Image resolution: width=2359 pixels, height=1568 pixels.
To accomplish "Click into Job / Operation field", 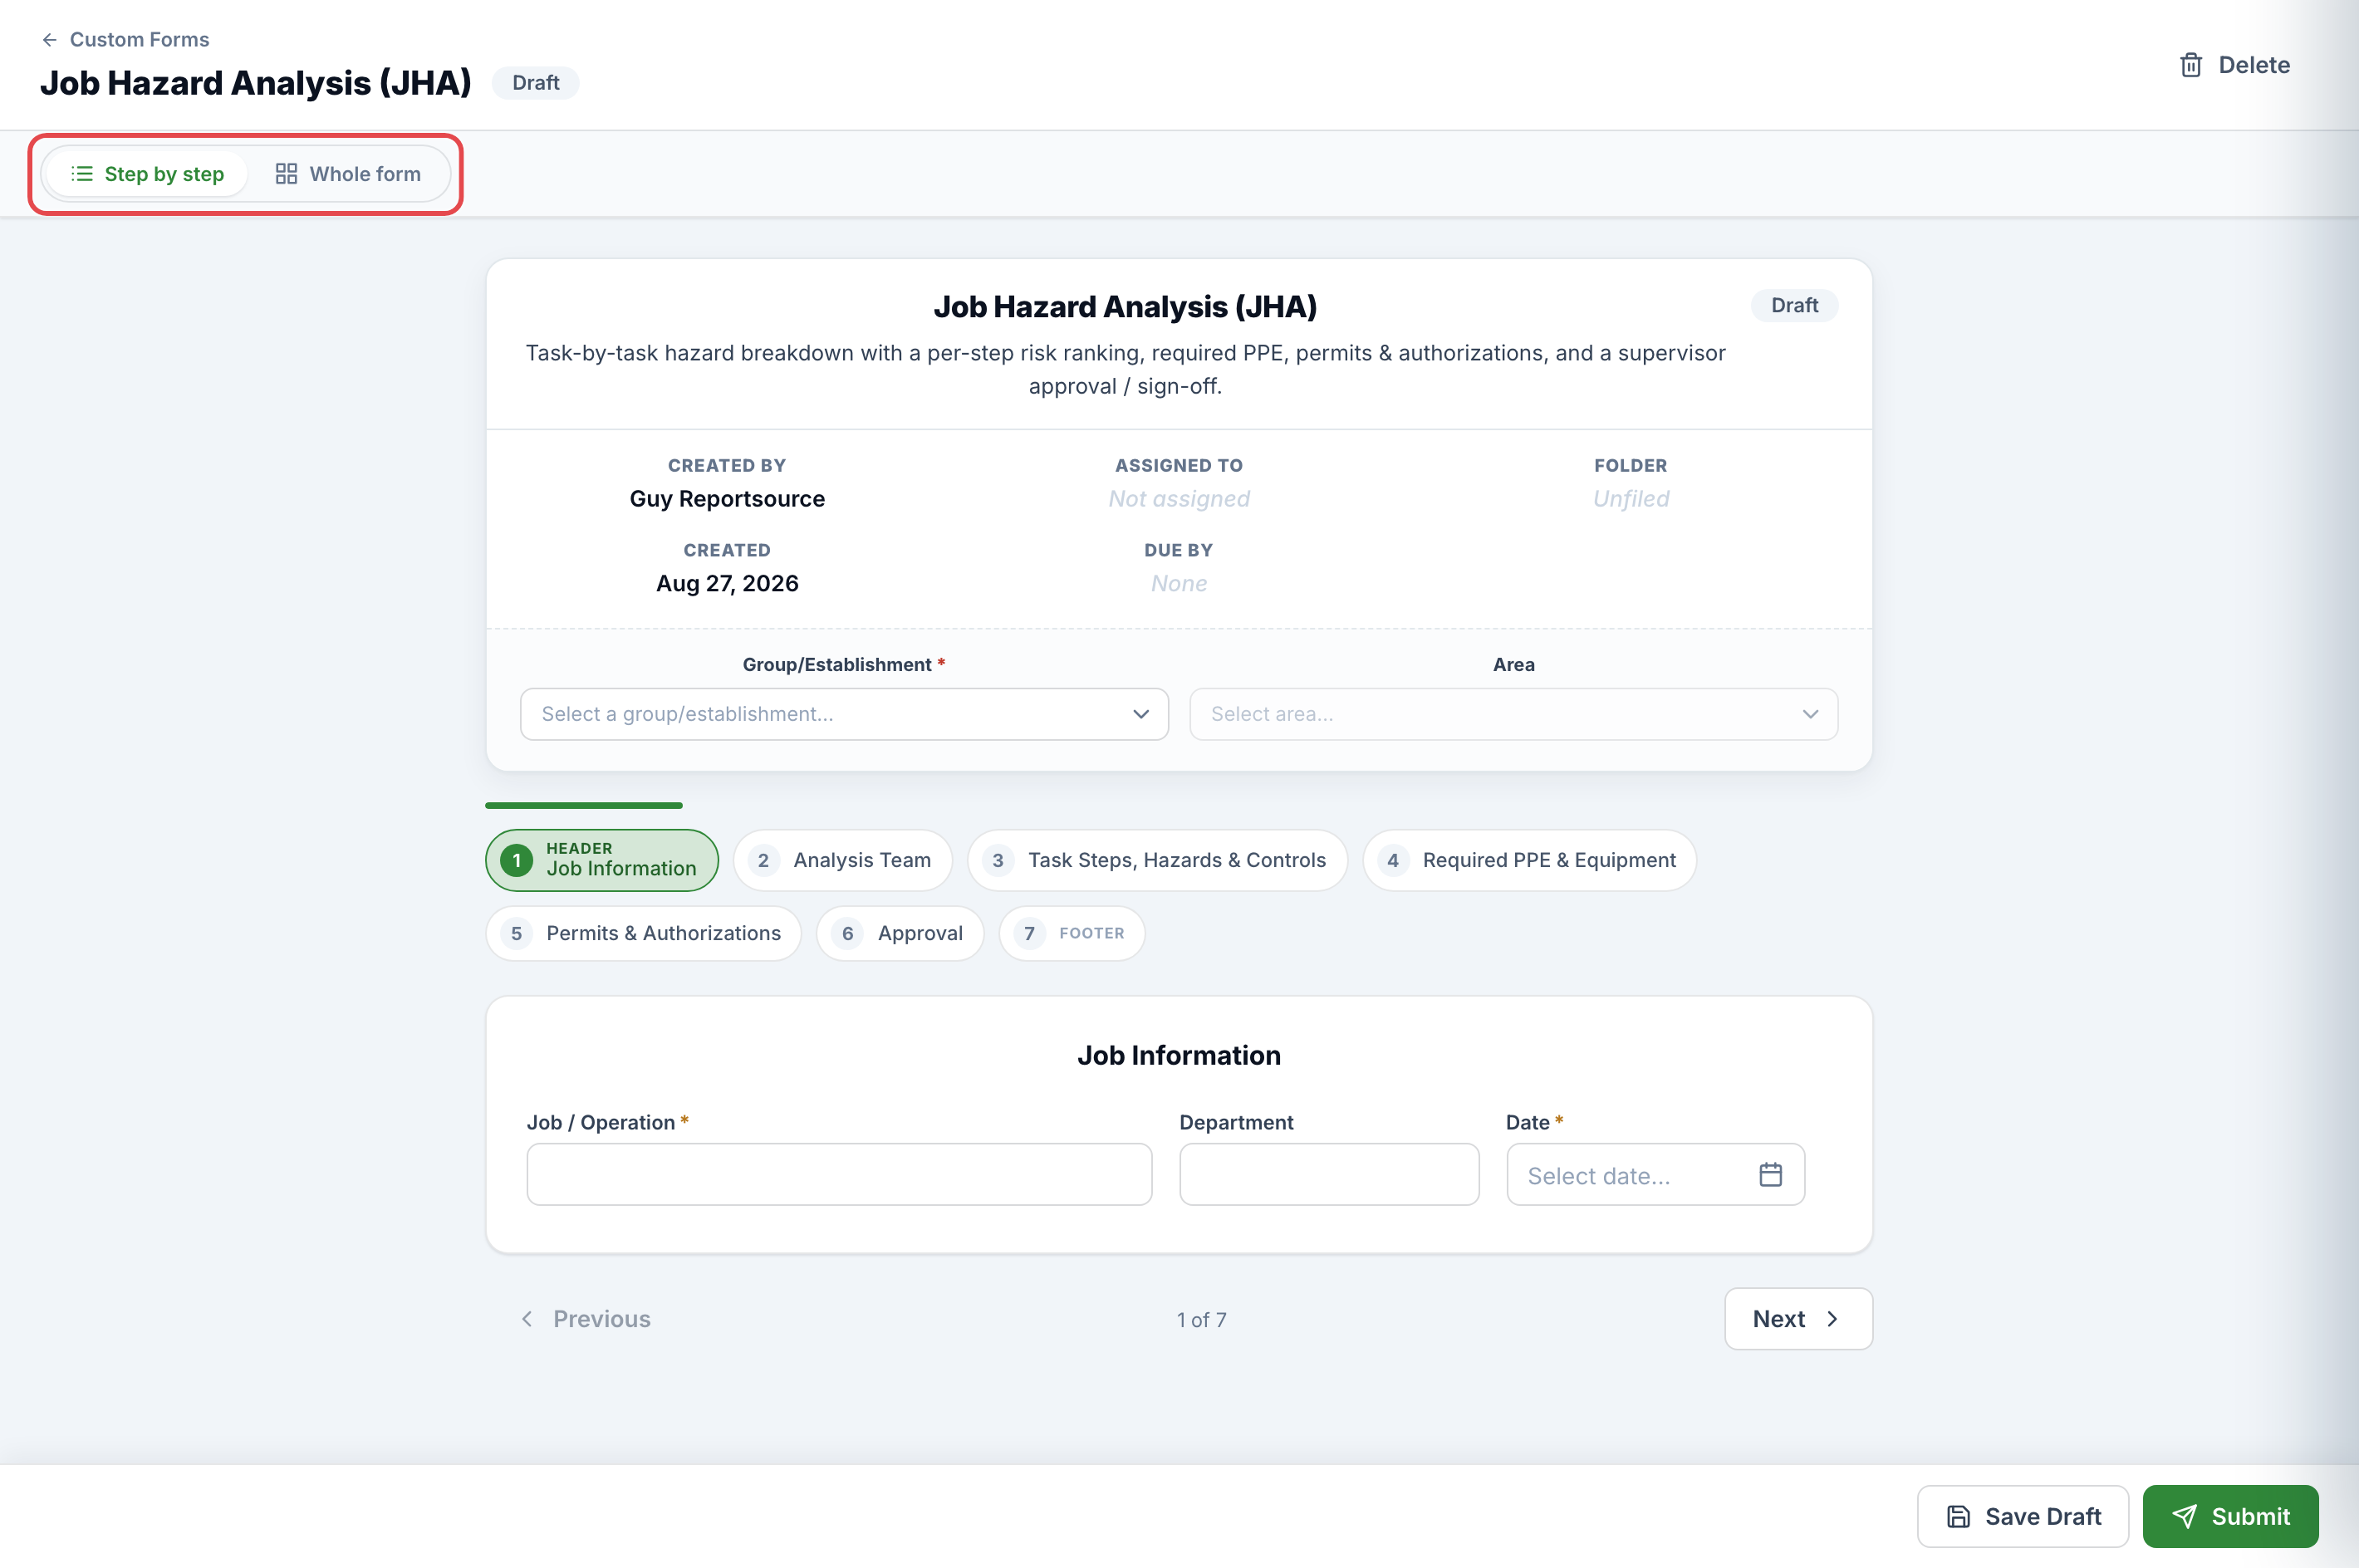I will pos(839,1174).
